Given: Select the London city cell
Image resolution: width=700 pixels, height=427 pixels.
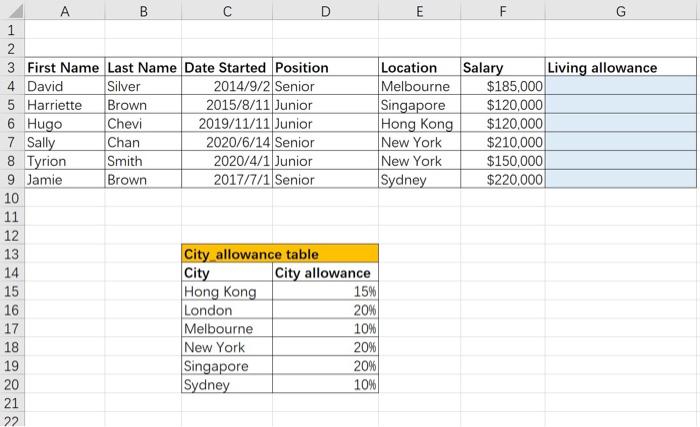Looking at the screenshot, I should pos(227,310).
